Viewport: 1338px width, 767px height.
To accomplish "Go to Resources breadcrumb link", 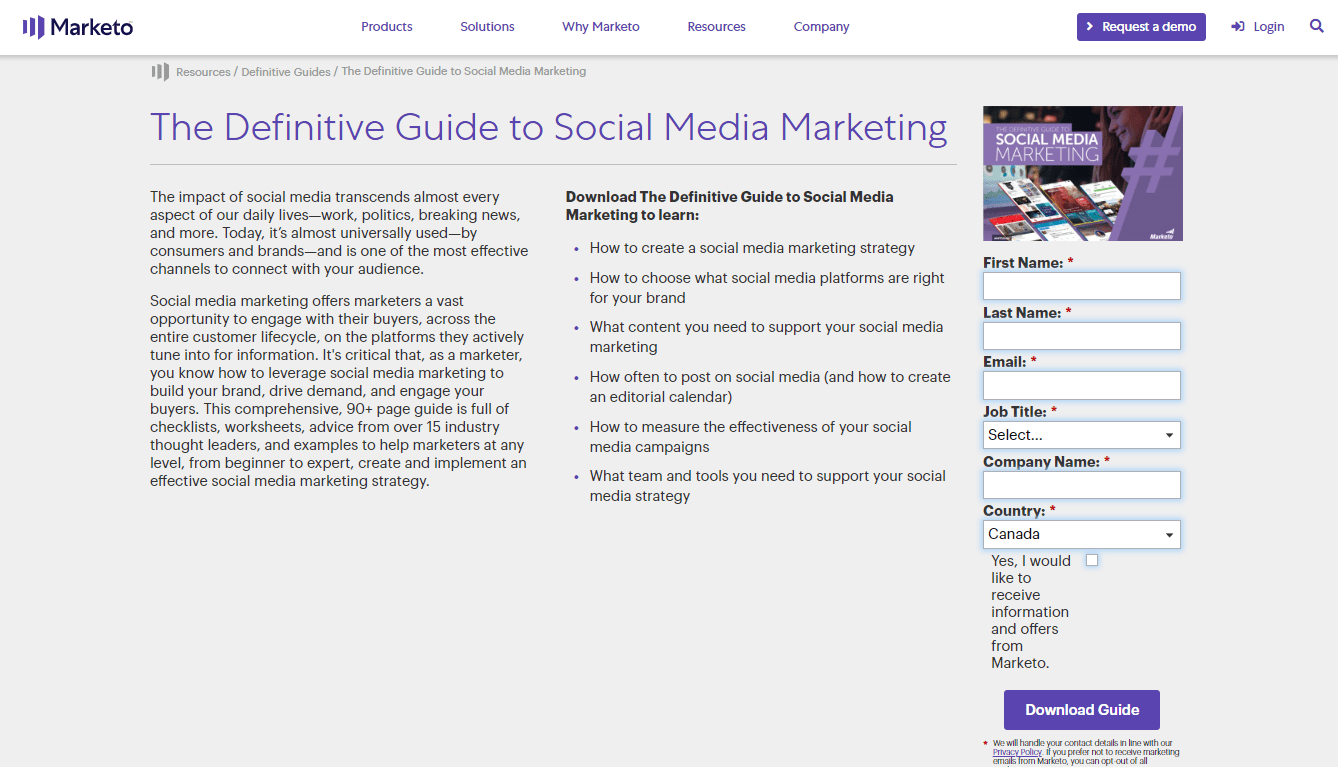I will pyautogui.click(x=203, y=72).
